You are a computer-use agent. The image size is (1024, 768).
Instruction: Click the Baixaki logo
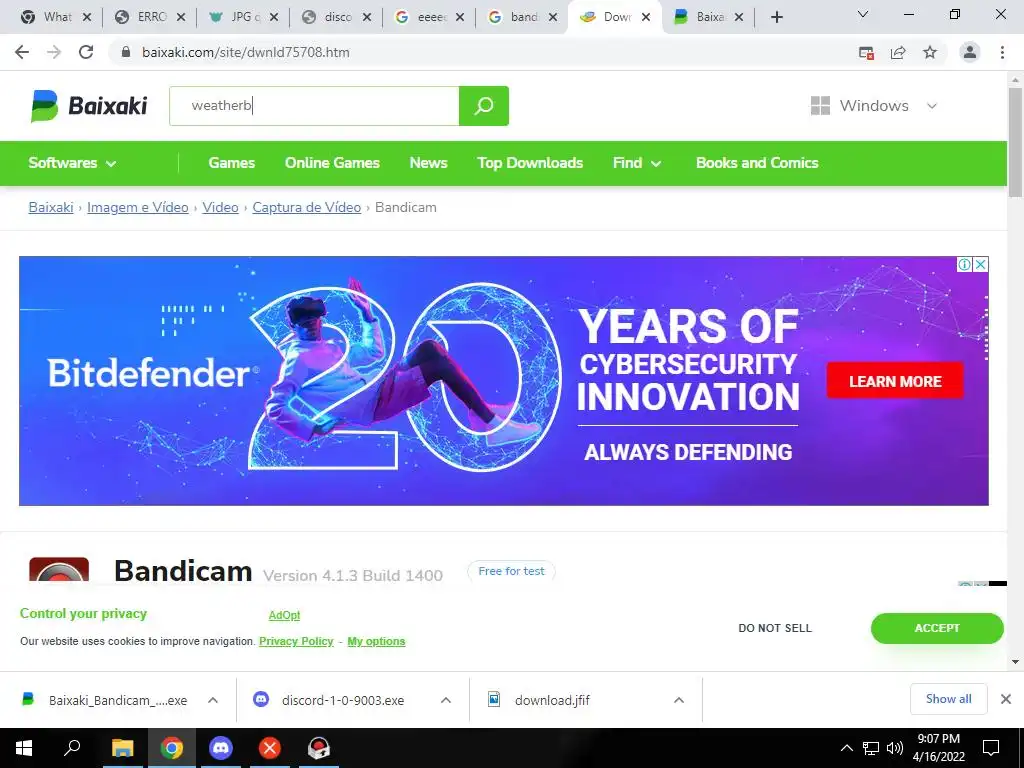(x=89, y=106)
